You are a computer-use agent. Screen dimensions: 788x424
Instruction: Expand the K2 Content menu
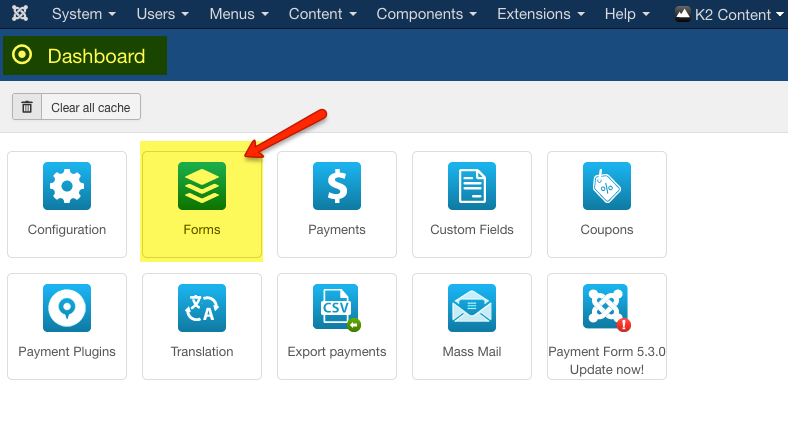point(730,15)
